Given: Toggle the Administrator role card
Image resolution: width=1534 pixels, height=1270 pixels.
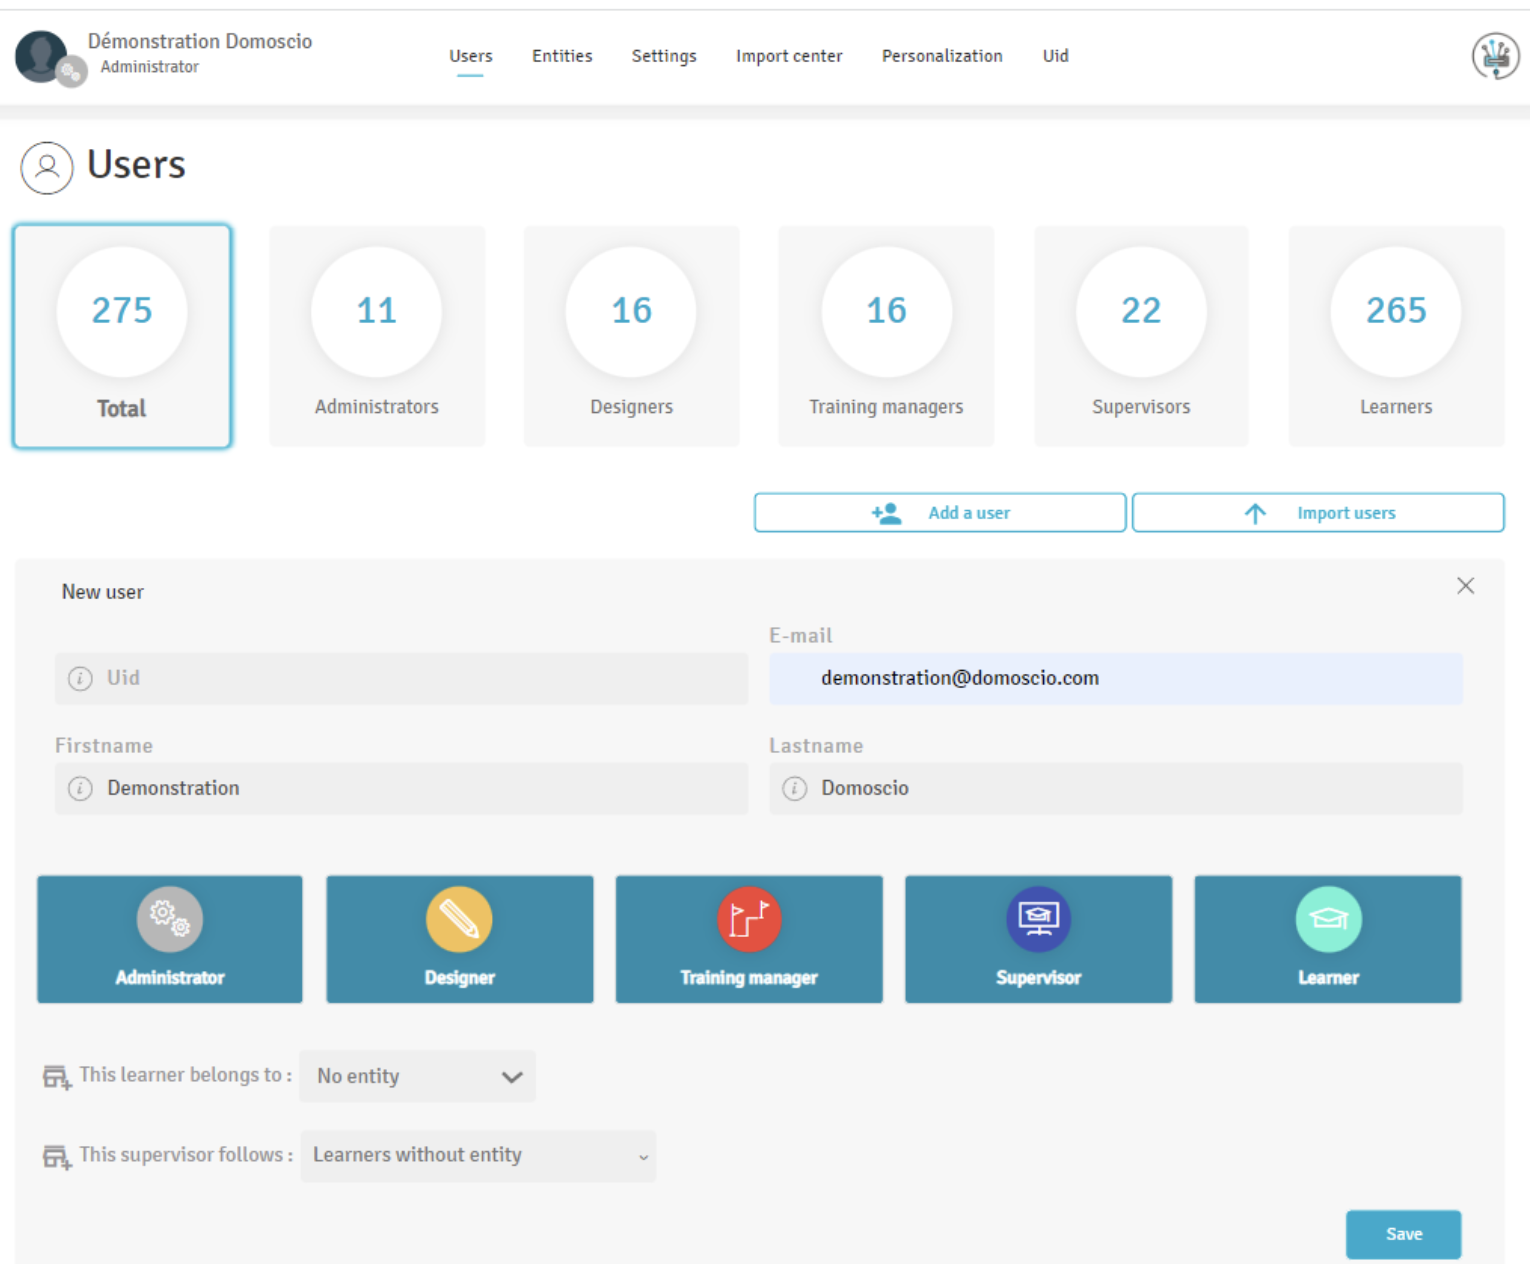Looking at the screenshot, I should pyautogui.click(x=170, y=942).
